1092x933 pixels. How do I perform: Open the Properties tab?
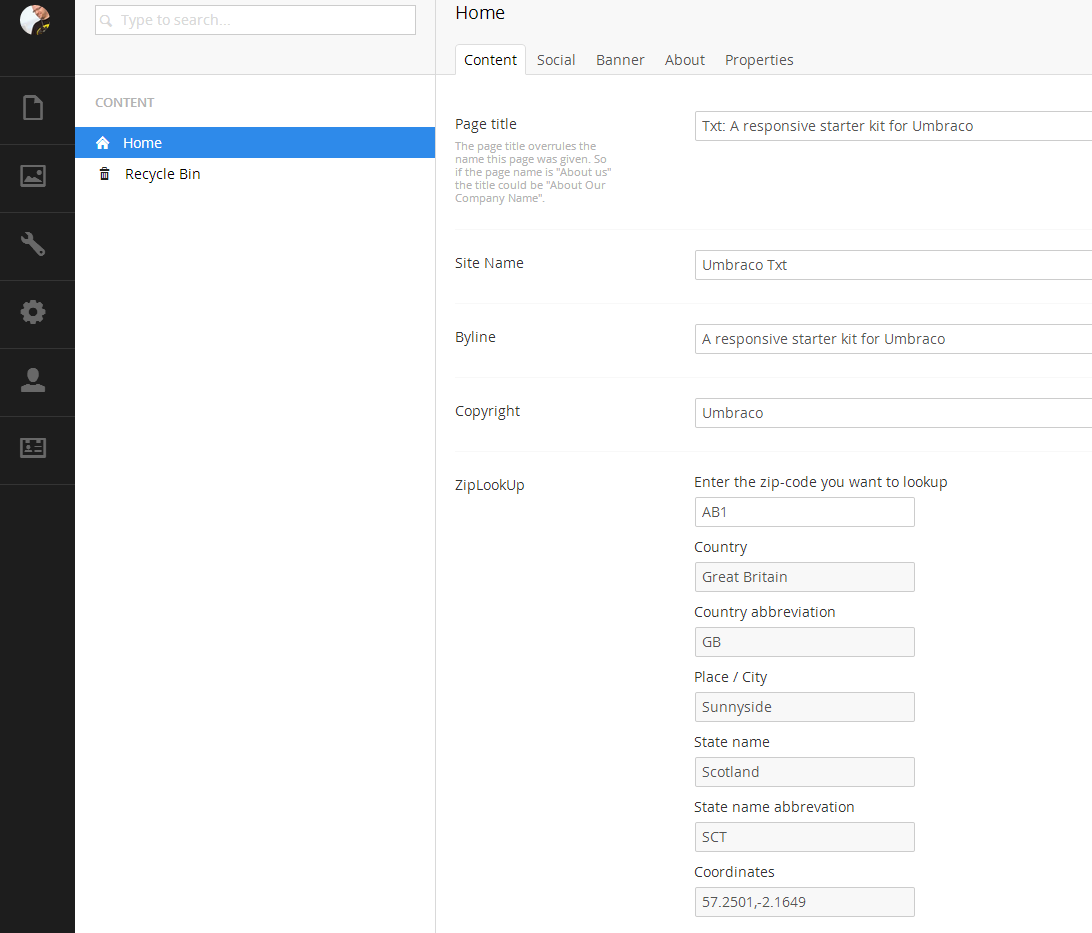[x=759, y=60]
